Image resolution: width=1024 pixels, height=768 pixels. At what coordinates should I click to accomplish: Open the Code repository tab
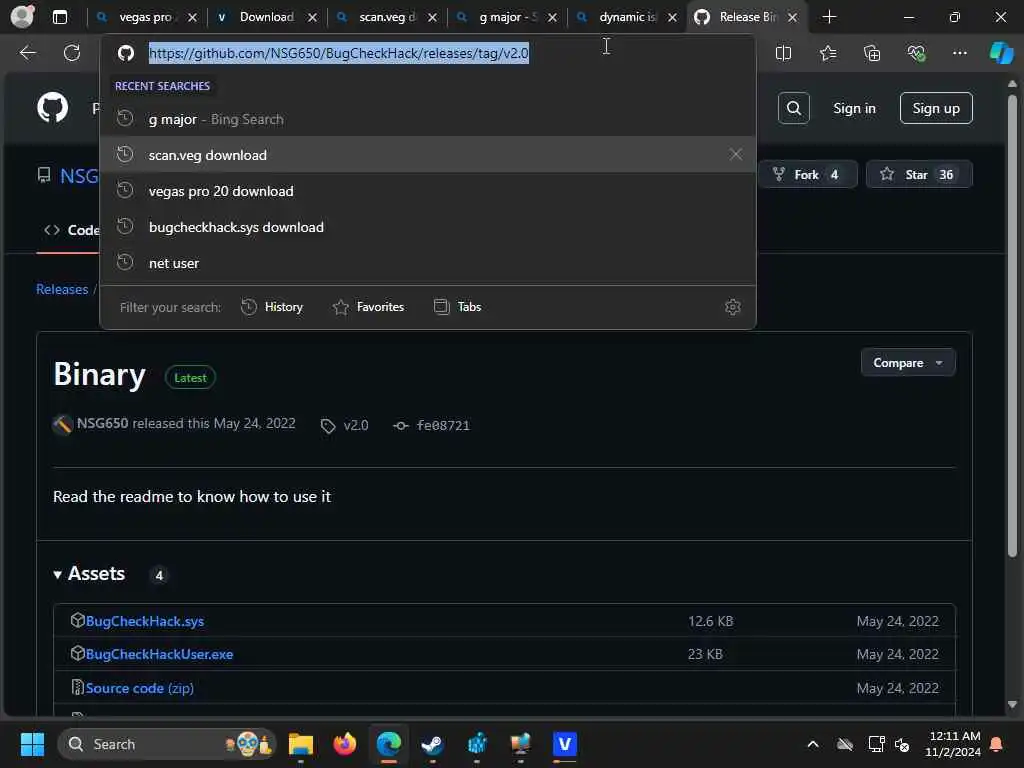(x=71, y=230)
